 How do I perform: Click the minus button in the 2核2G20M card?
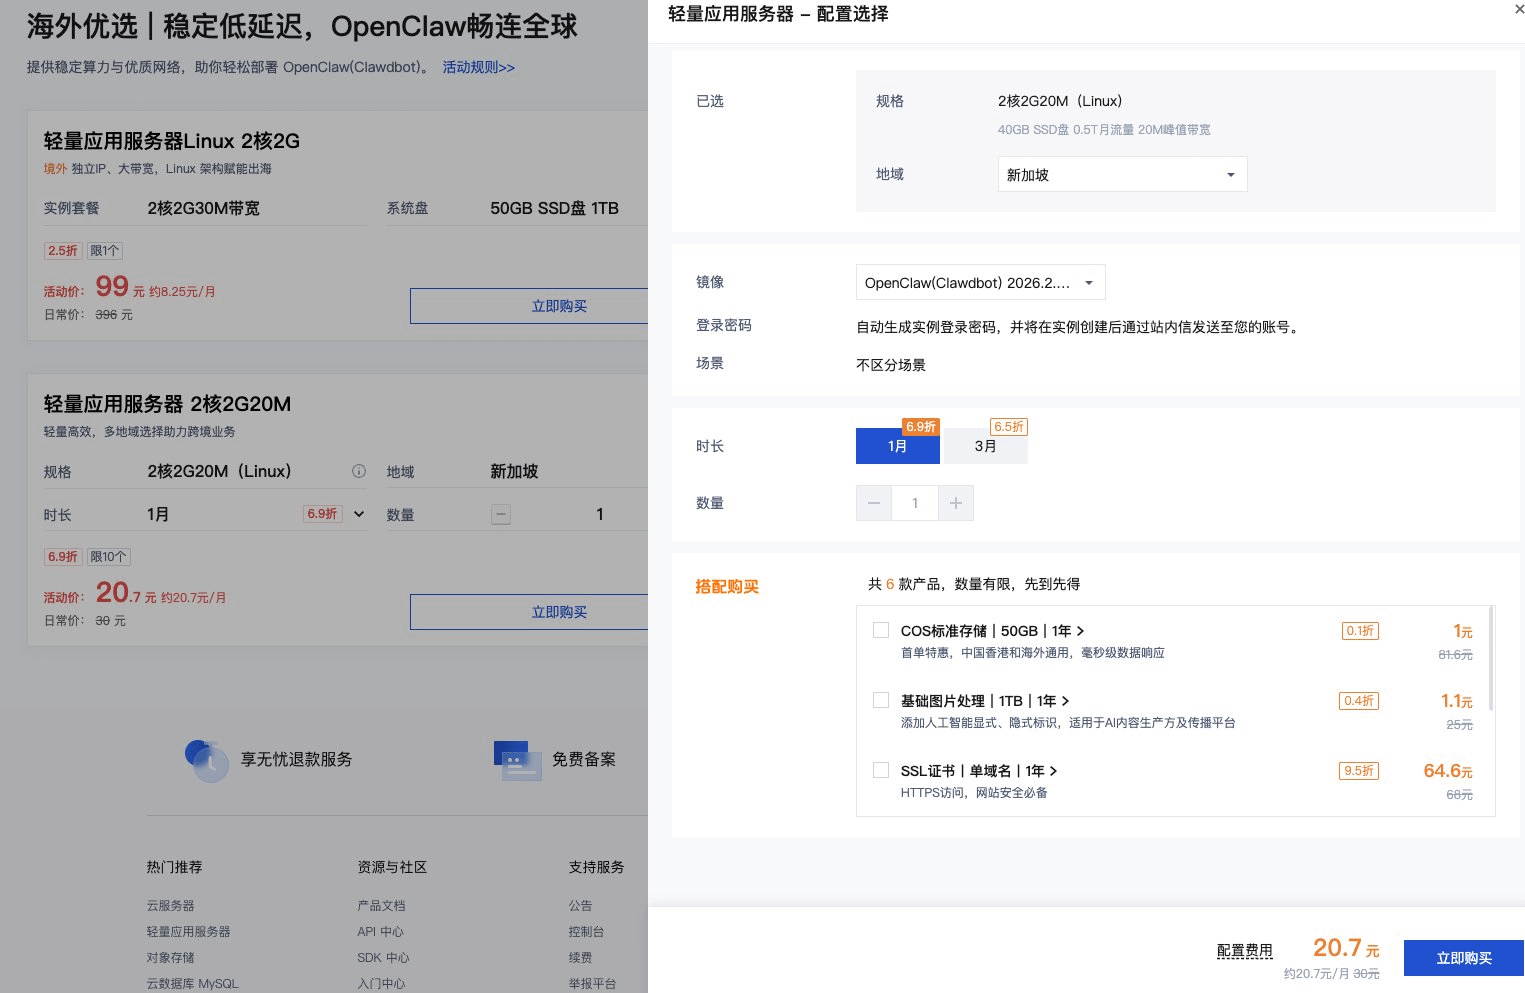click(502, 514)
